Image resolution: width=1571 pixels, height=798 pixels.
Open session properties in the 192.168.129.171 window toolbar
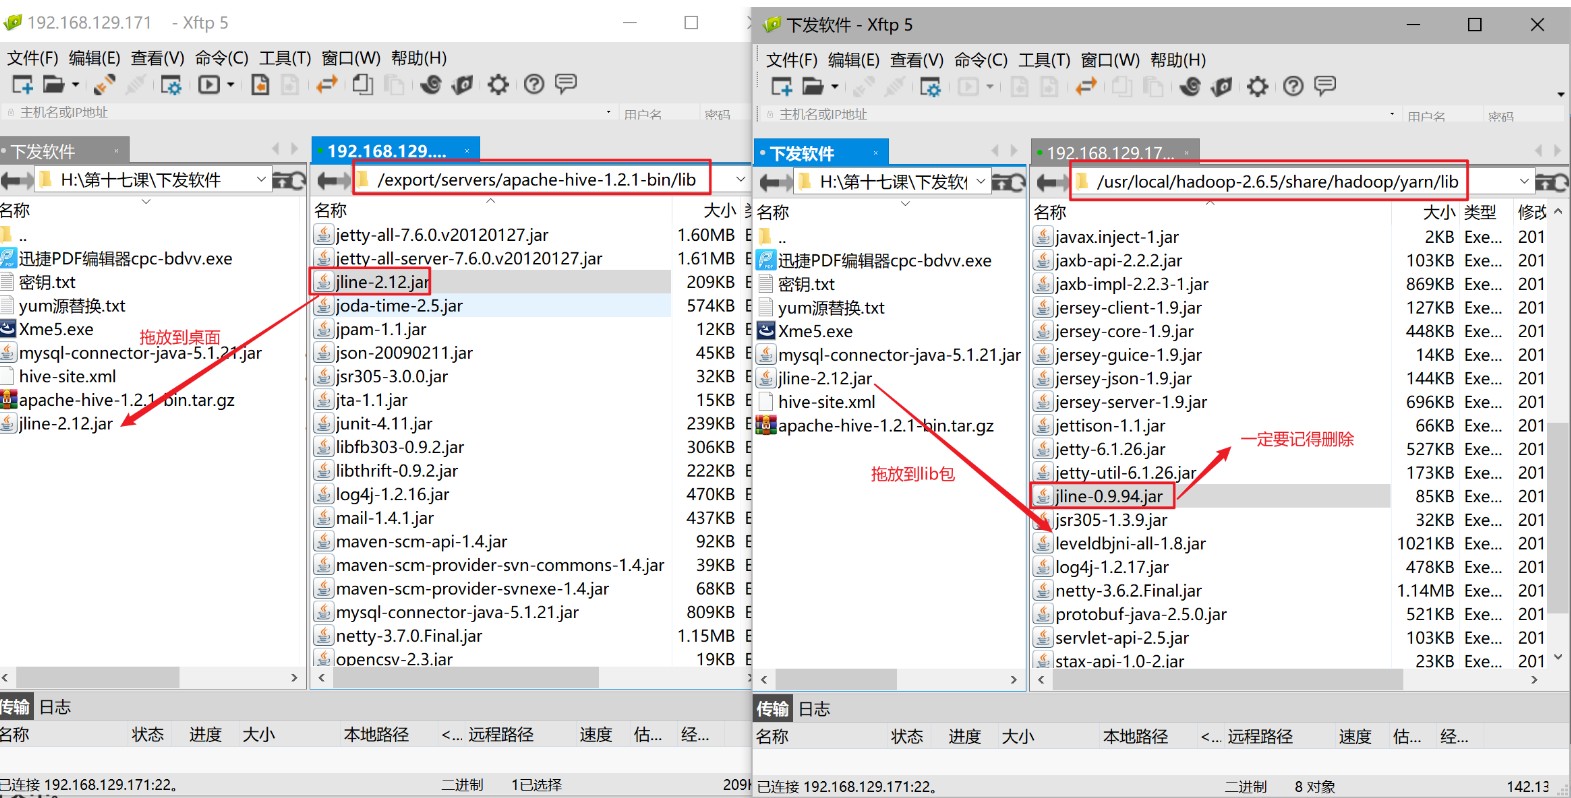171,85
